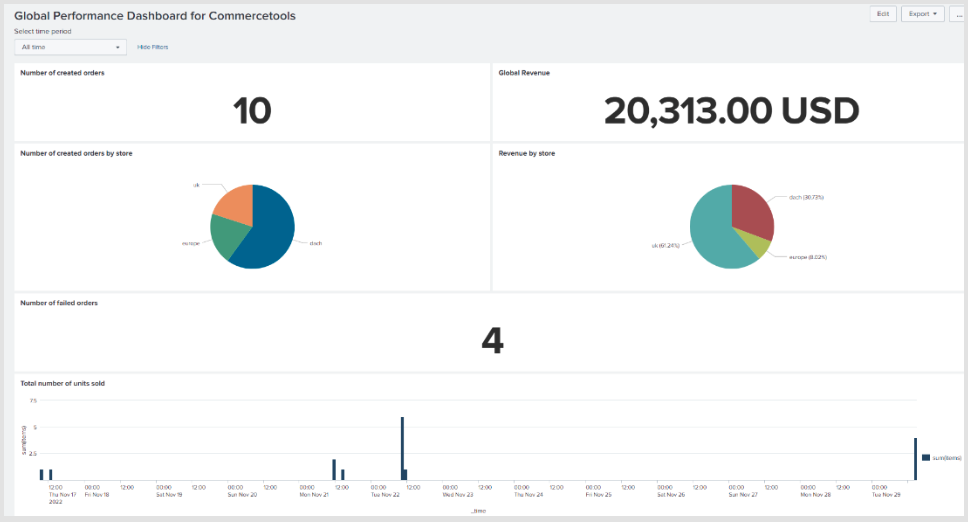Click the failed orders value 4
The image size is (969, 522).
pyautogui.click(x=493, y=340)
